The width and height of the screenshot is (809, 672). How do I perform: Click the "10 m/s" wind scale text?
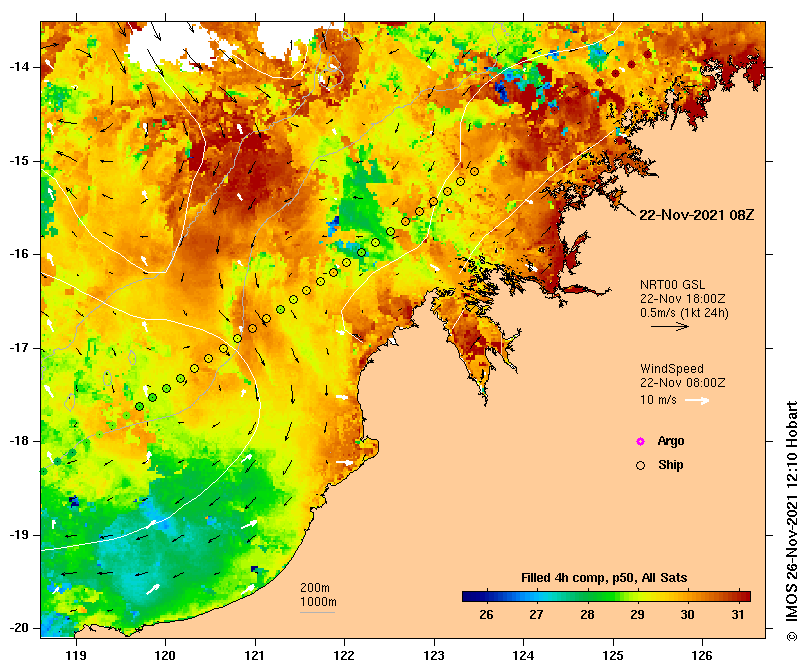tap(658, 400)
